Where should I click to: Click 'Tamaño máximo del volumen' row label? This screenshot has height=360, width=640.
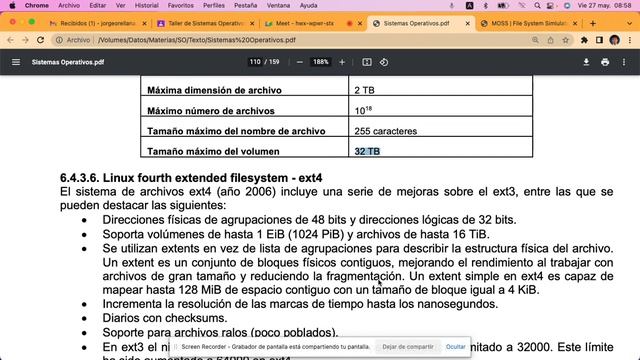213,151
